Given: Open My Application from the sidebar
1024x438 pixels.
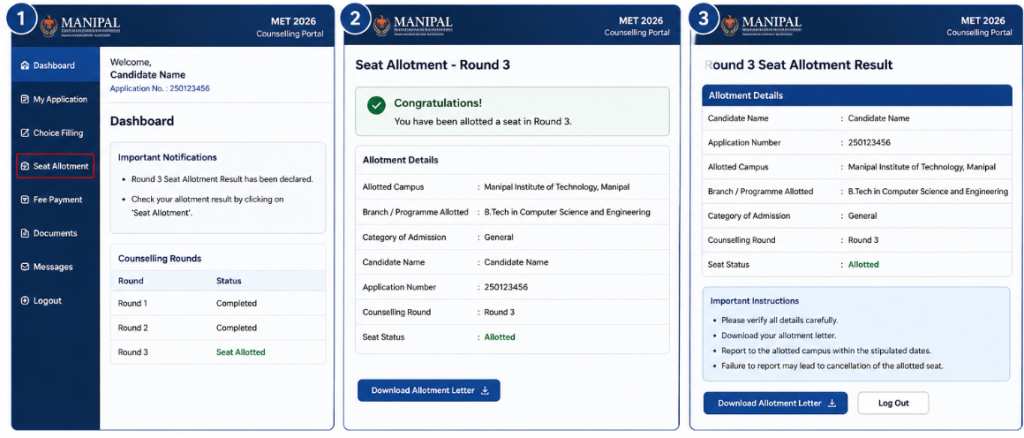Looking at the screenshot, I should pos(56,99).
